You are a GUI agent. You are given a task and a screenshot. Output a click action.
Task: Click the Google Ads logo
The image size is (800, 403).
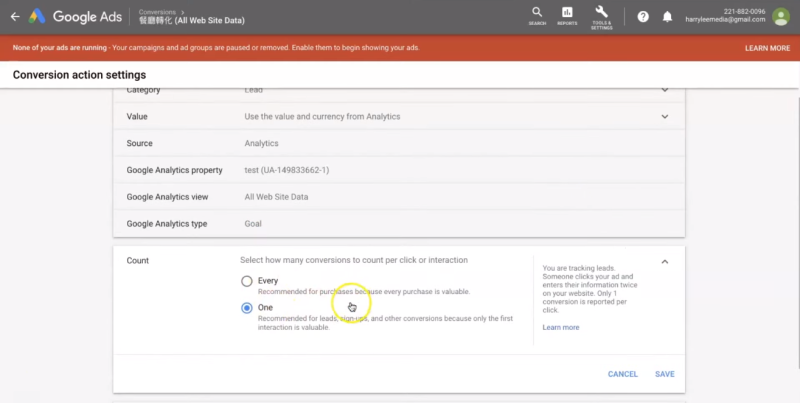coord(38,17)
